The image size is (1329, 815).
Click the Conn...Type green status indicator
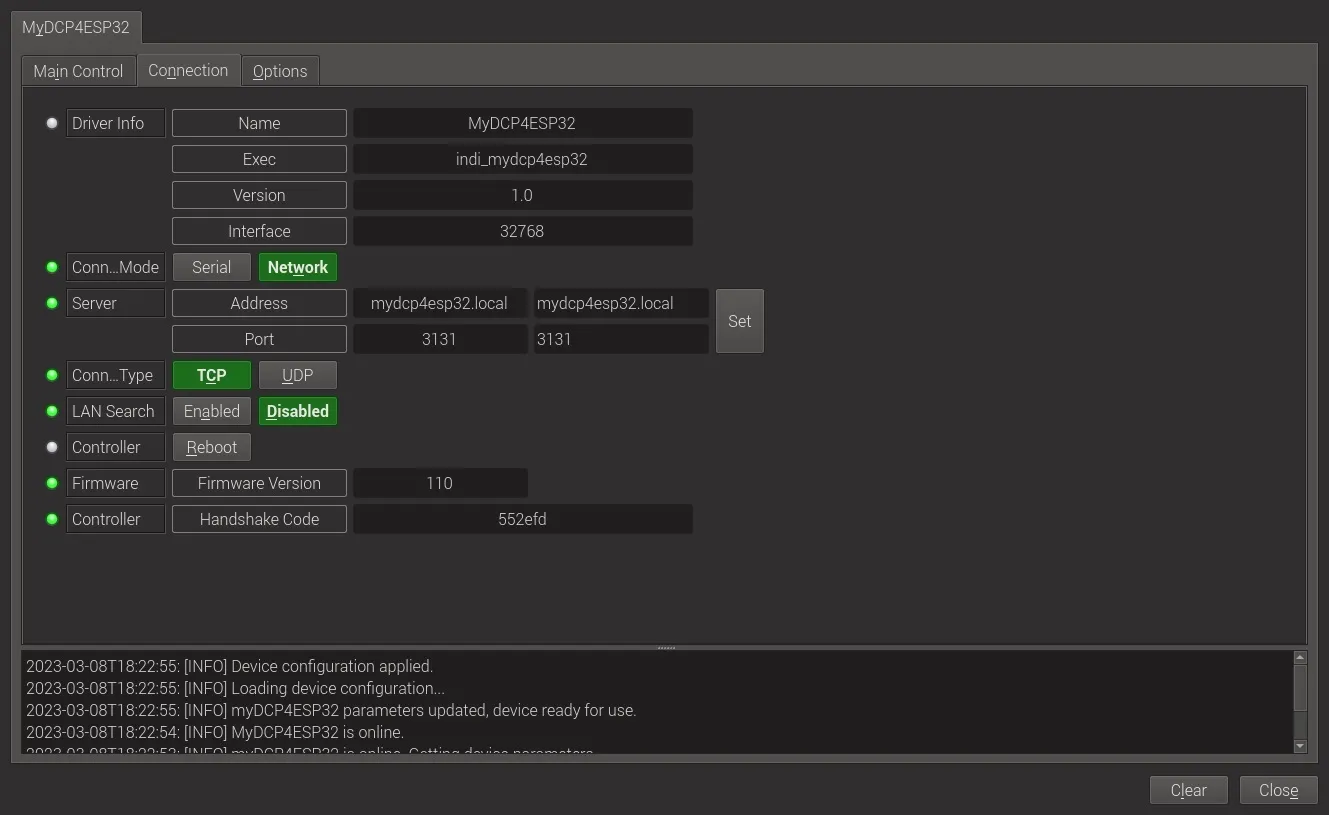tap(52, 375)
